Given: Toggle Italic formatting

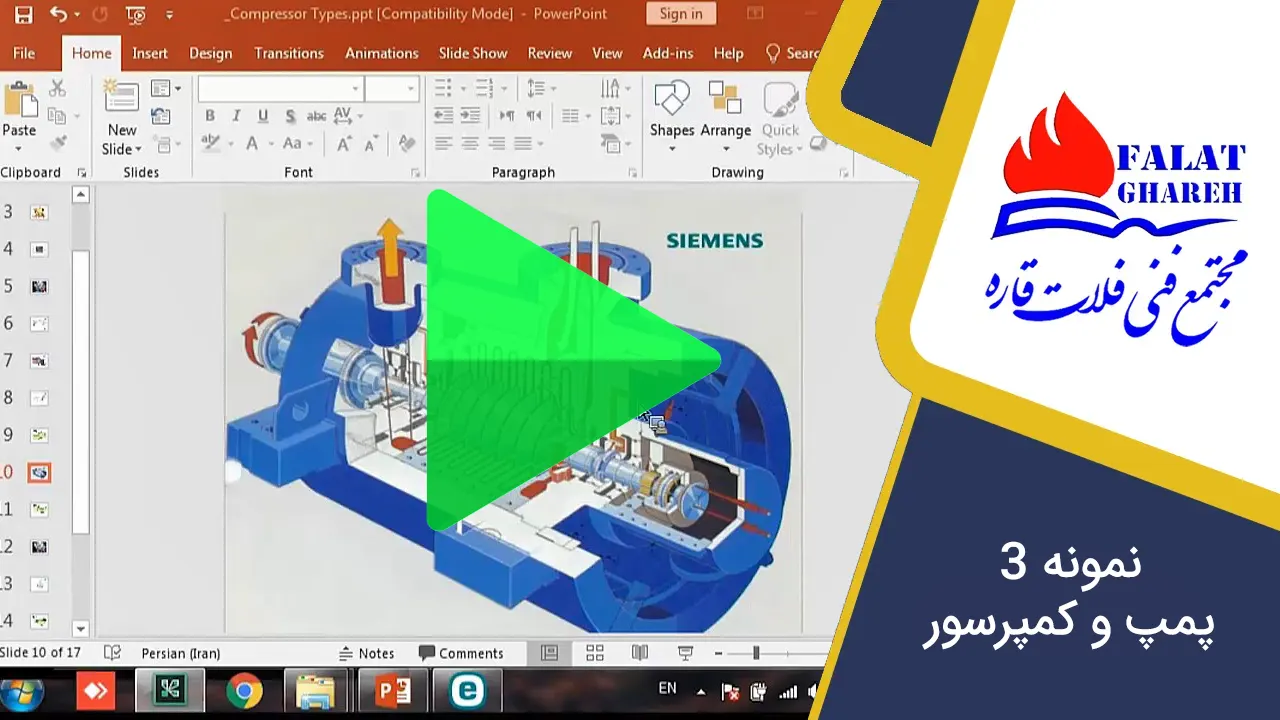Looking at the screenshot, I should pyautogui.click(x=236, y=116).
